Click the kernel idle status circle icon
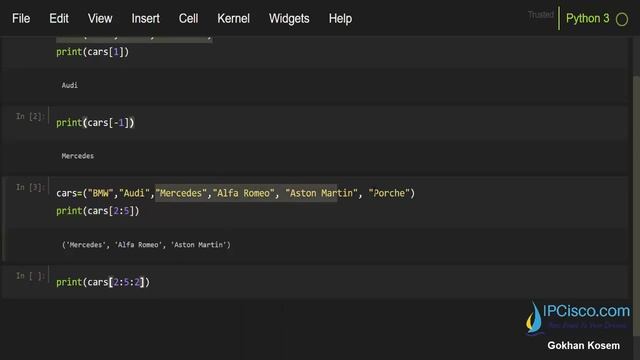 pyautogui.click(x=622, y=19)
